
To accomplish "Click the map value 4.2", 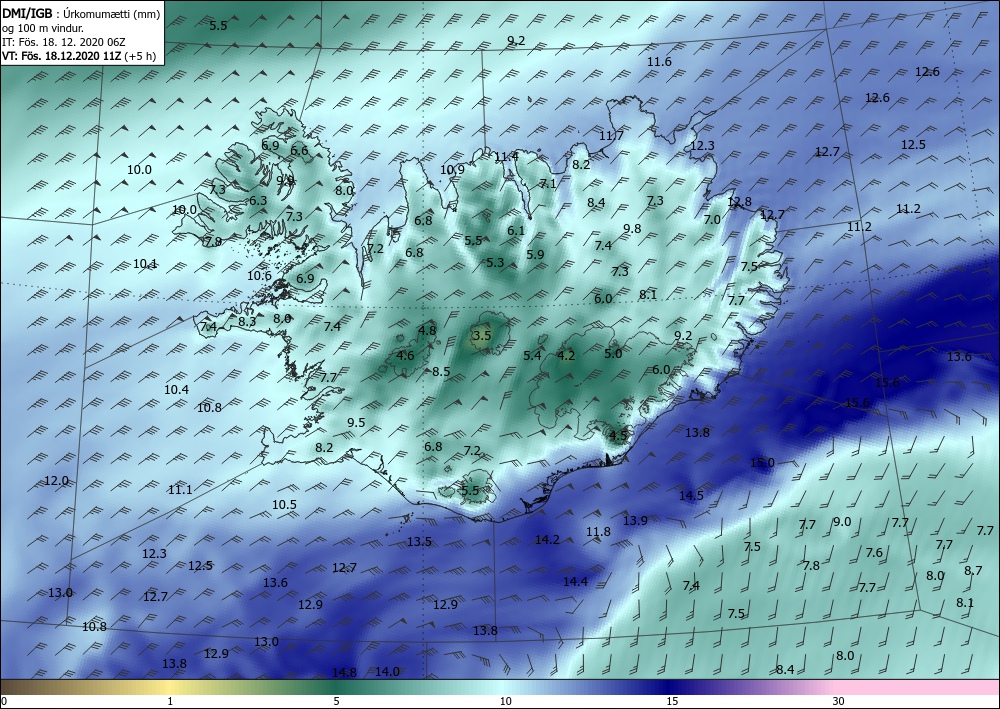I will click(566, 356).
